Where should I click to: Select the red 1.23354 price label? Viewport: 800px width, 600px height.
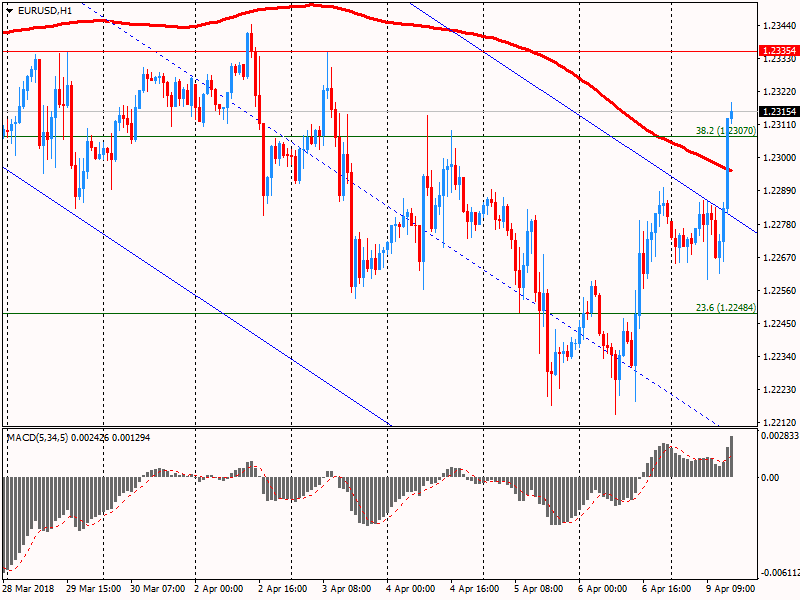coord(779,51)
